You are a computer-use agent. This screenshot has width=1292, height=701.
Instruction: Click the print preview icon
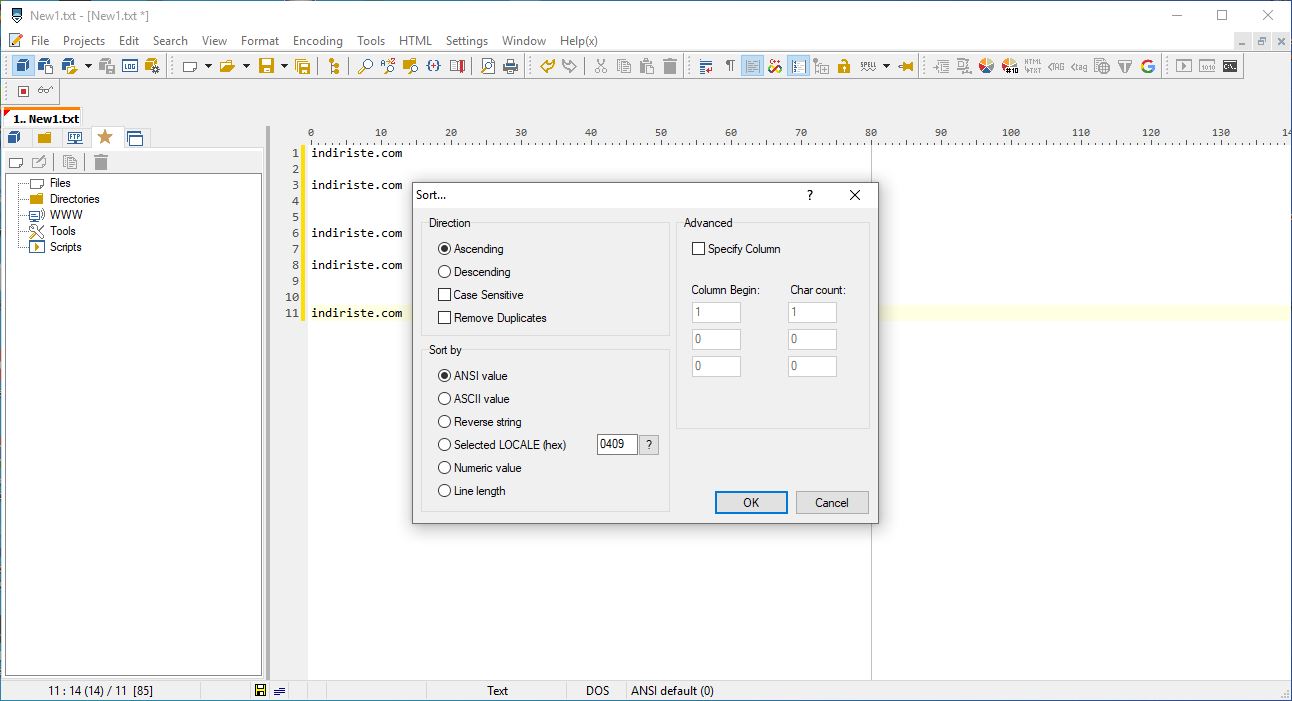pyautogui.click(x=488, y=66)
